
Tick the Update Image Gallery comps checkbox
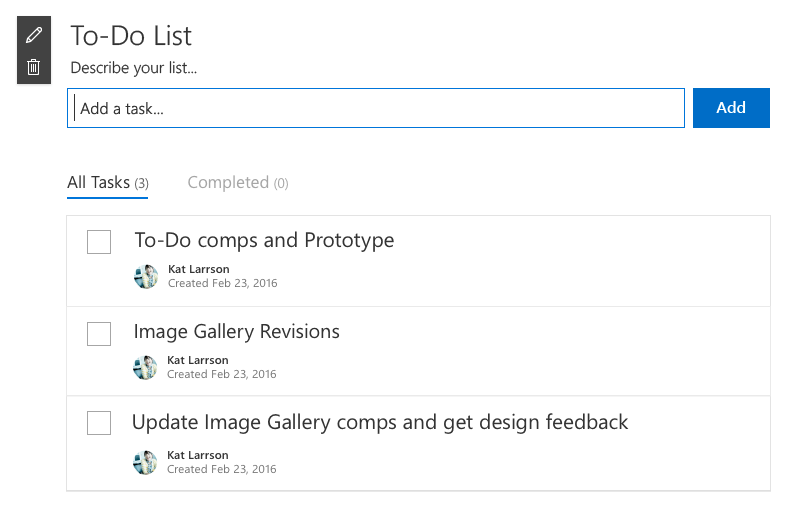coord(99,423)
